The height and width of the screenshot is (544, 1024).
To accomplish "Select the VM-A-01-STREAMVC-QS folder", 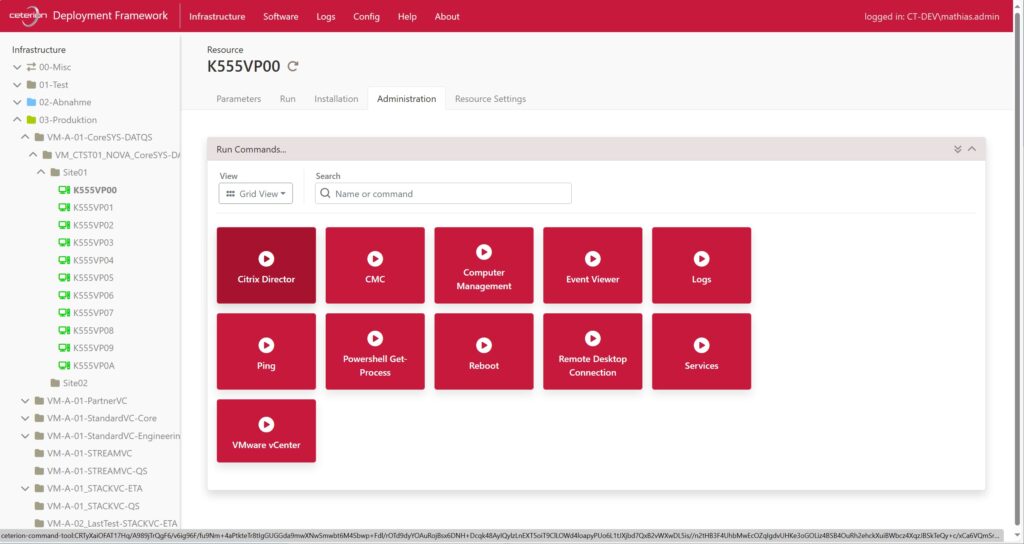I will click(x=91, y=471).
